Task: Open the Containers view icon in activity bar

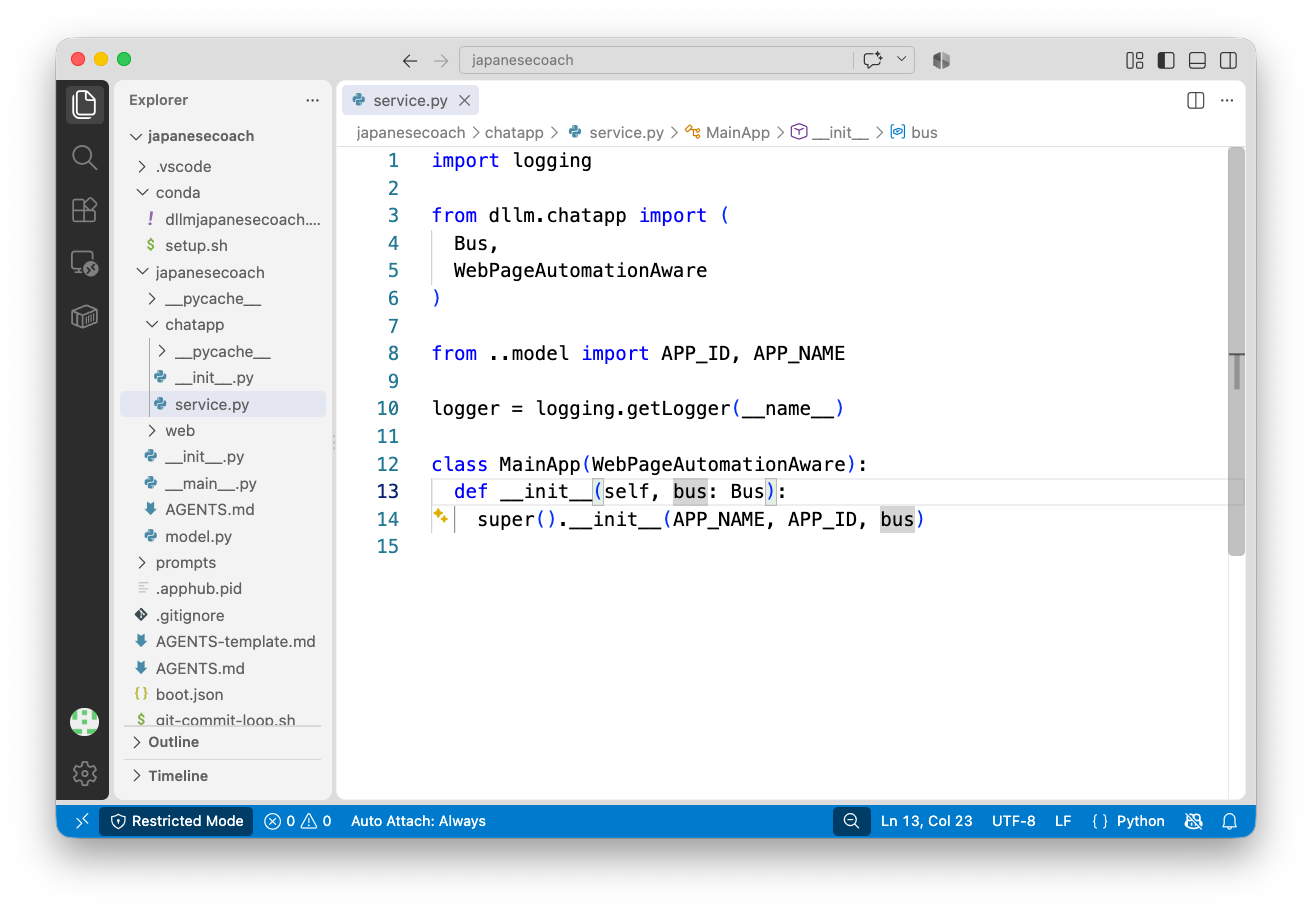Action: coord(84,317)
